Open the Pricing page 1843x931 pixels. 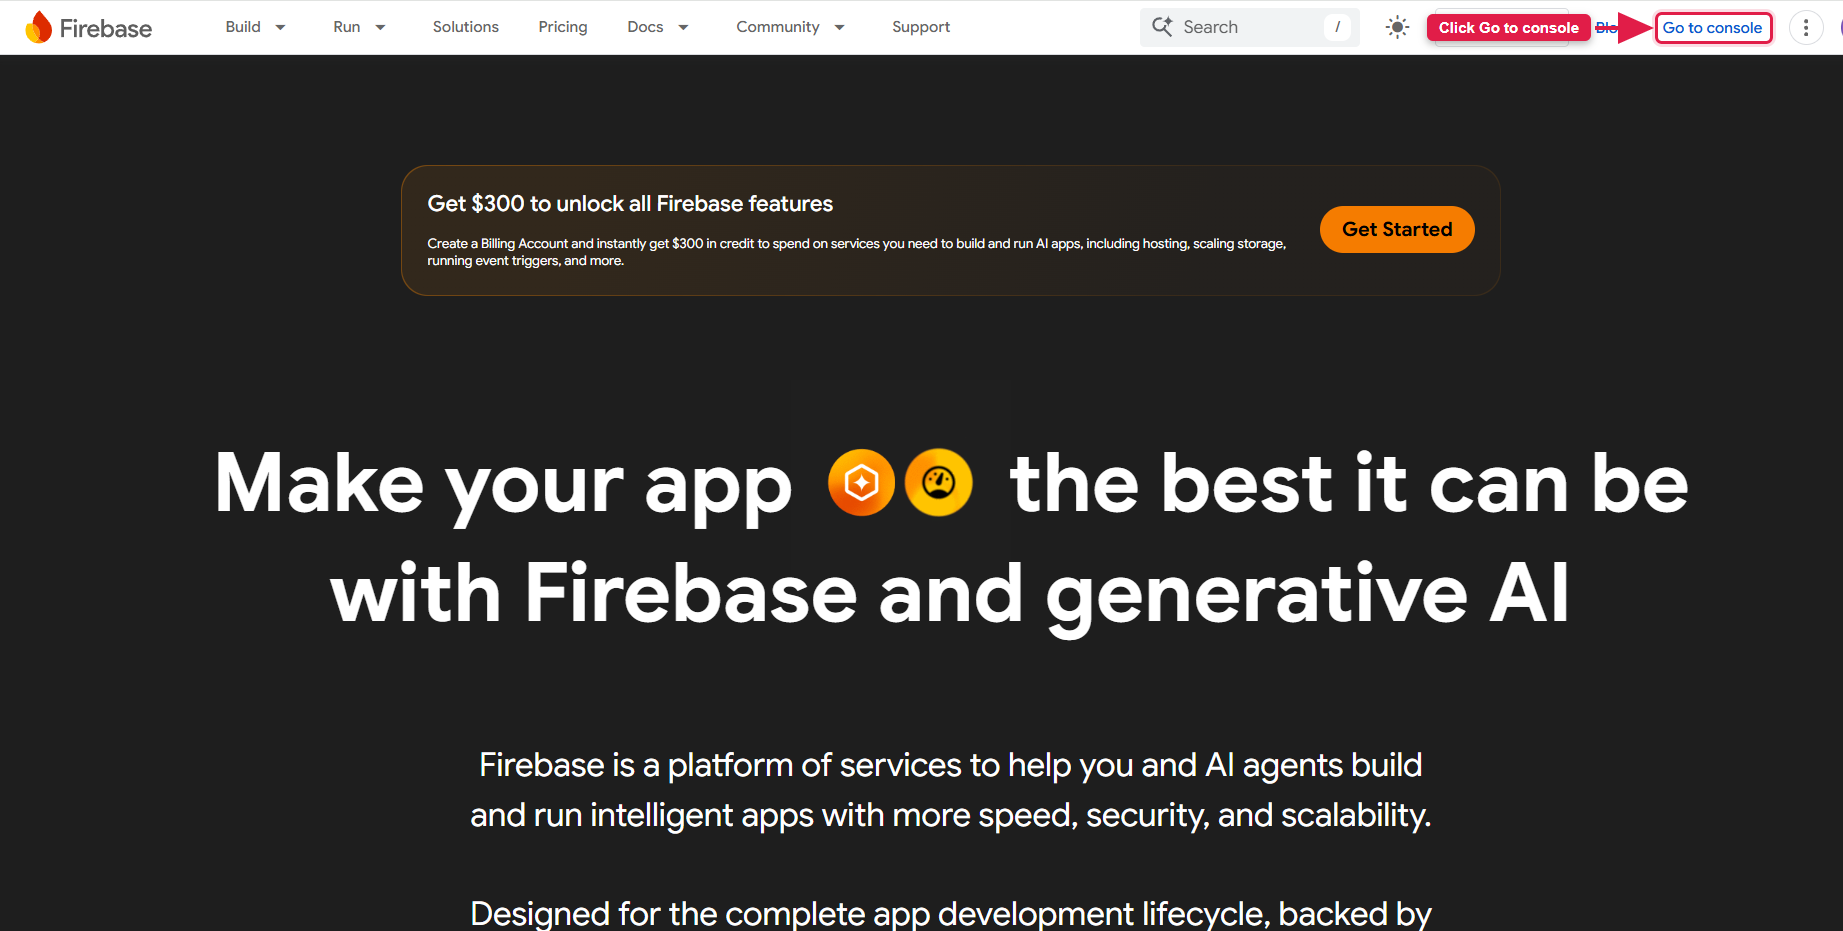pyautogui.click(x=563, y=27)
